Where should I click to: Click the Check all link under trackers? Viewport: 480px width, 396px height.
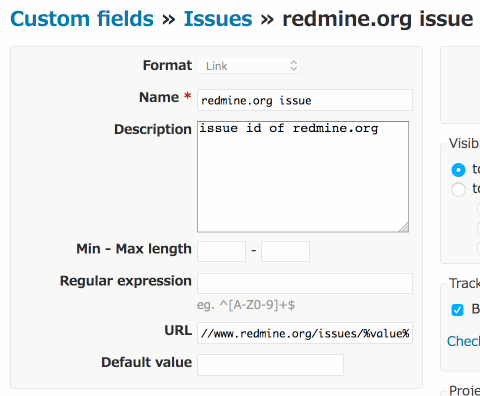(x=463, y=341)
